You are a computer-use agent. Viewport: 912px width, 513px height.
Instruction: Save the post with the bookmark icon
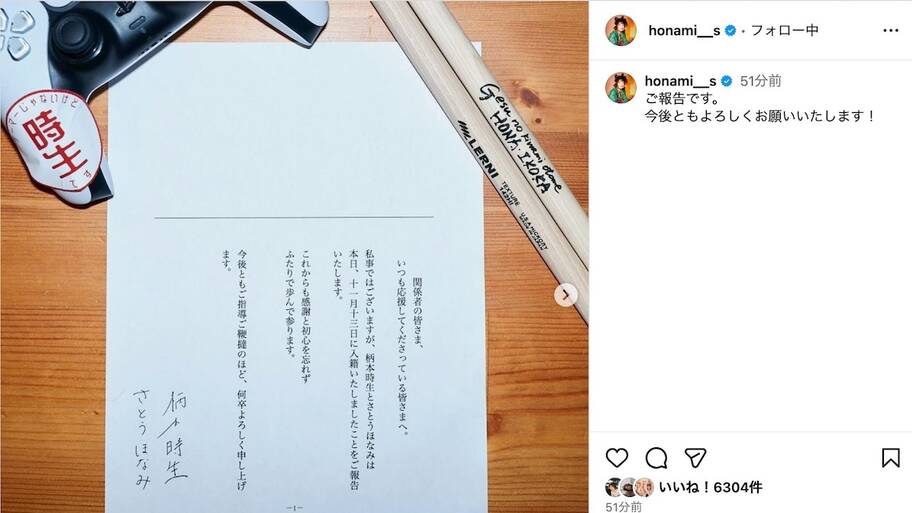pos(890,458)
